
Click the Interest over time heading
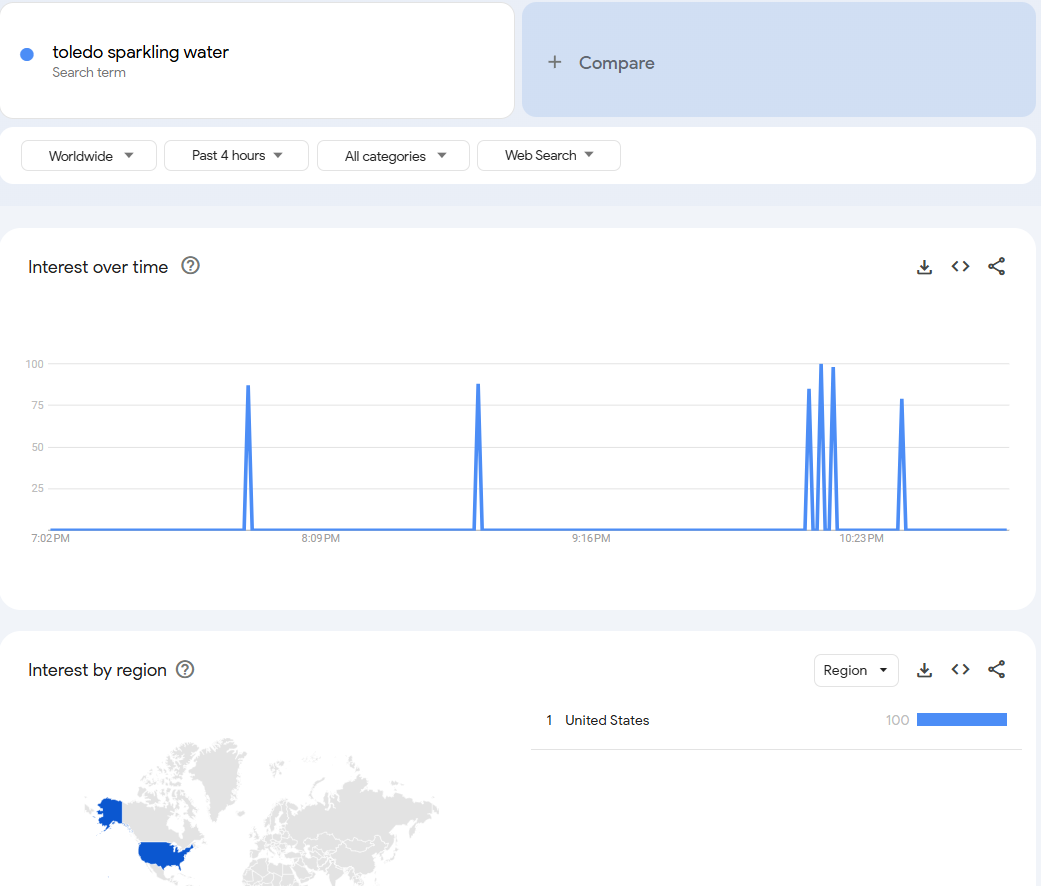coord(98,267)
